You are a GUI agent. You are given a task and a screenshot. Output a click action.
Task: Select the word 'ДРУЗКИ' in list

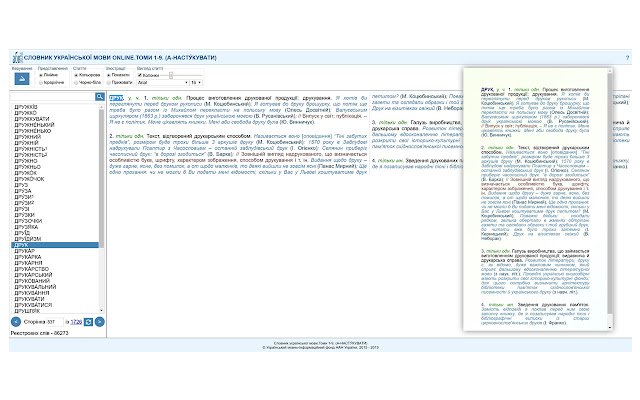pos(24,215)
